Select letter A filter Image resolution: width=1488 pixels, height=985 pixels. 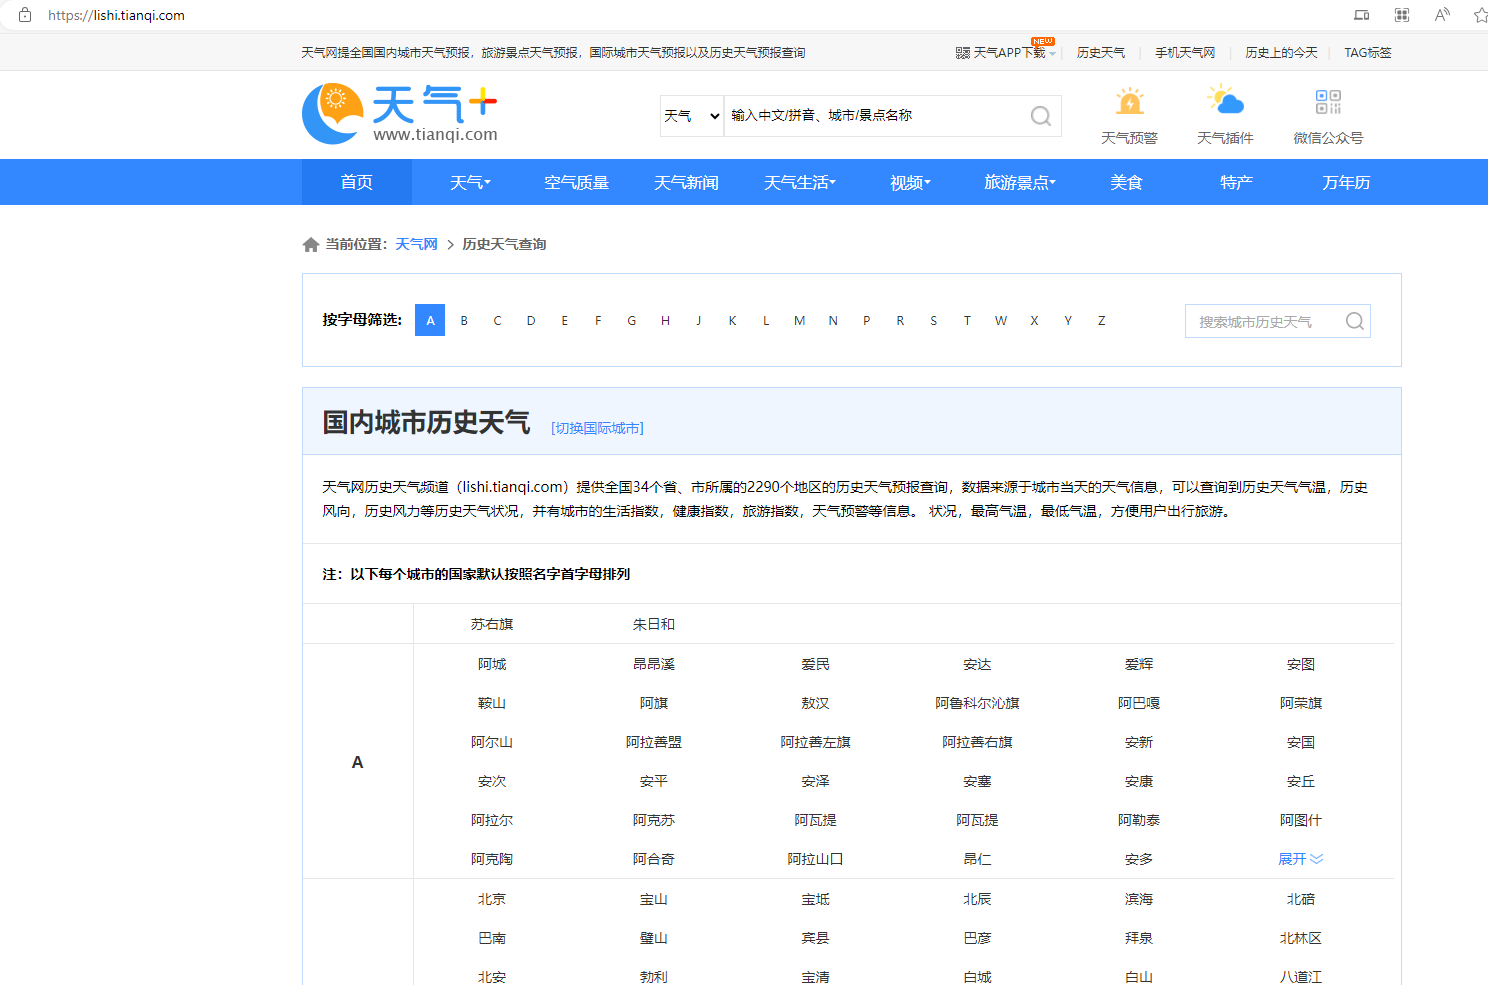(x=430, y=320)
